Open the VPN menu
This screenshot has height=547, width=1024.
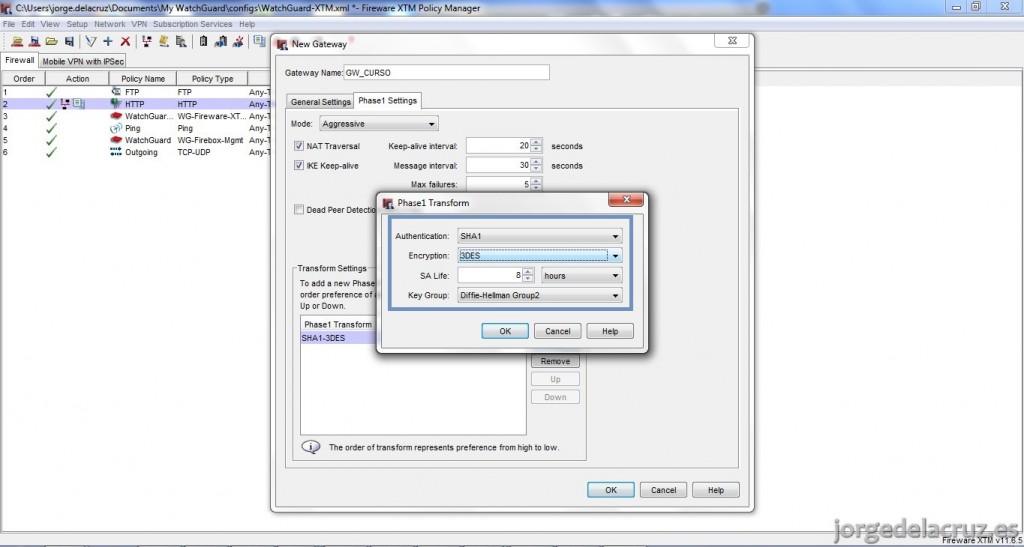pyautogui.click(x=139, y=24)
